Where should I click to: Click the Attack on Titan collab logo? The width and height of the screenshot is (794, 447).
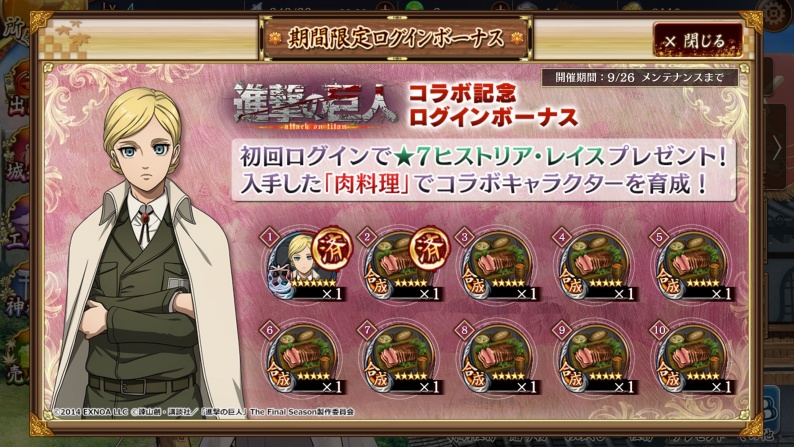pyautogui.click(x=315, y=106)
